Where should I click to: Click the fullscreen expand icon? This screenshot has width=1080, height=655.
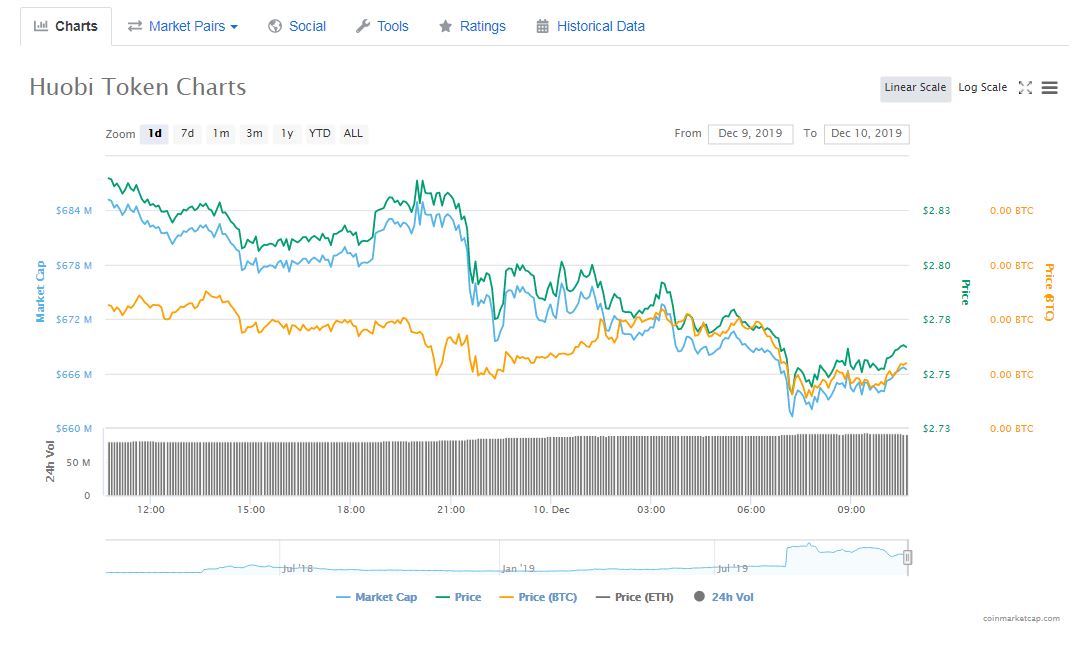(x=1025, y=88)
